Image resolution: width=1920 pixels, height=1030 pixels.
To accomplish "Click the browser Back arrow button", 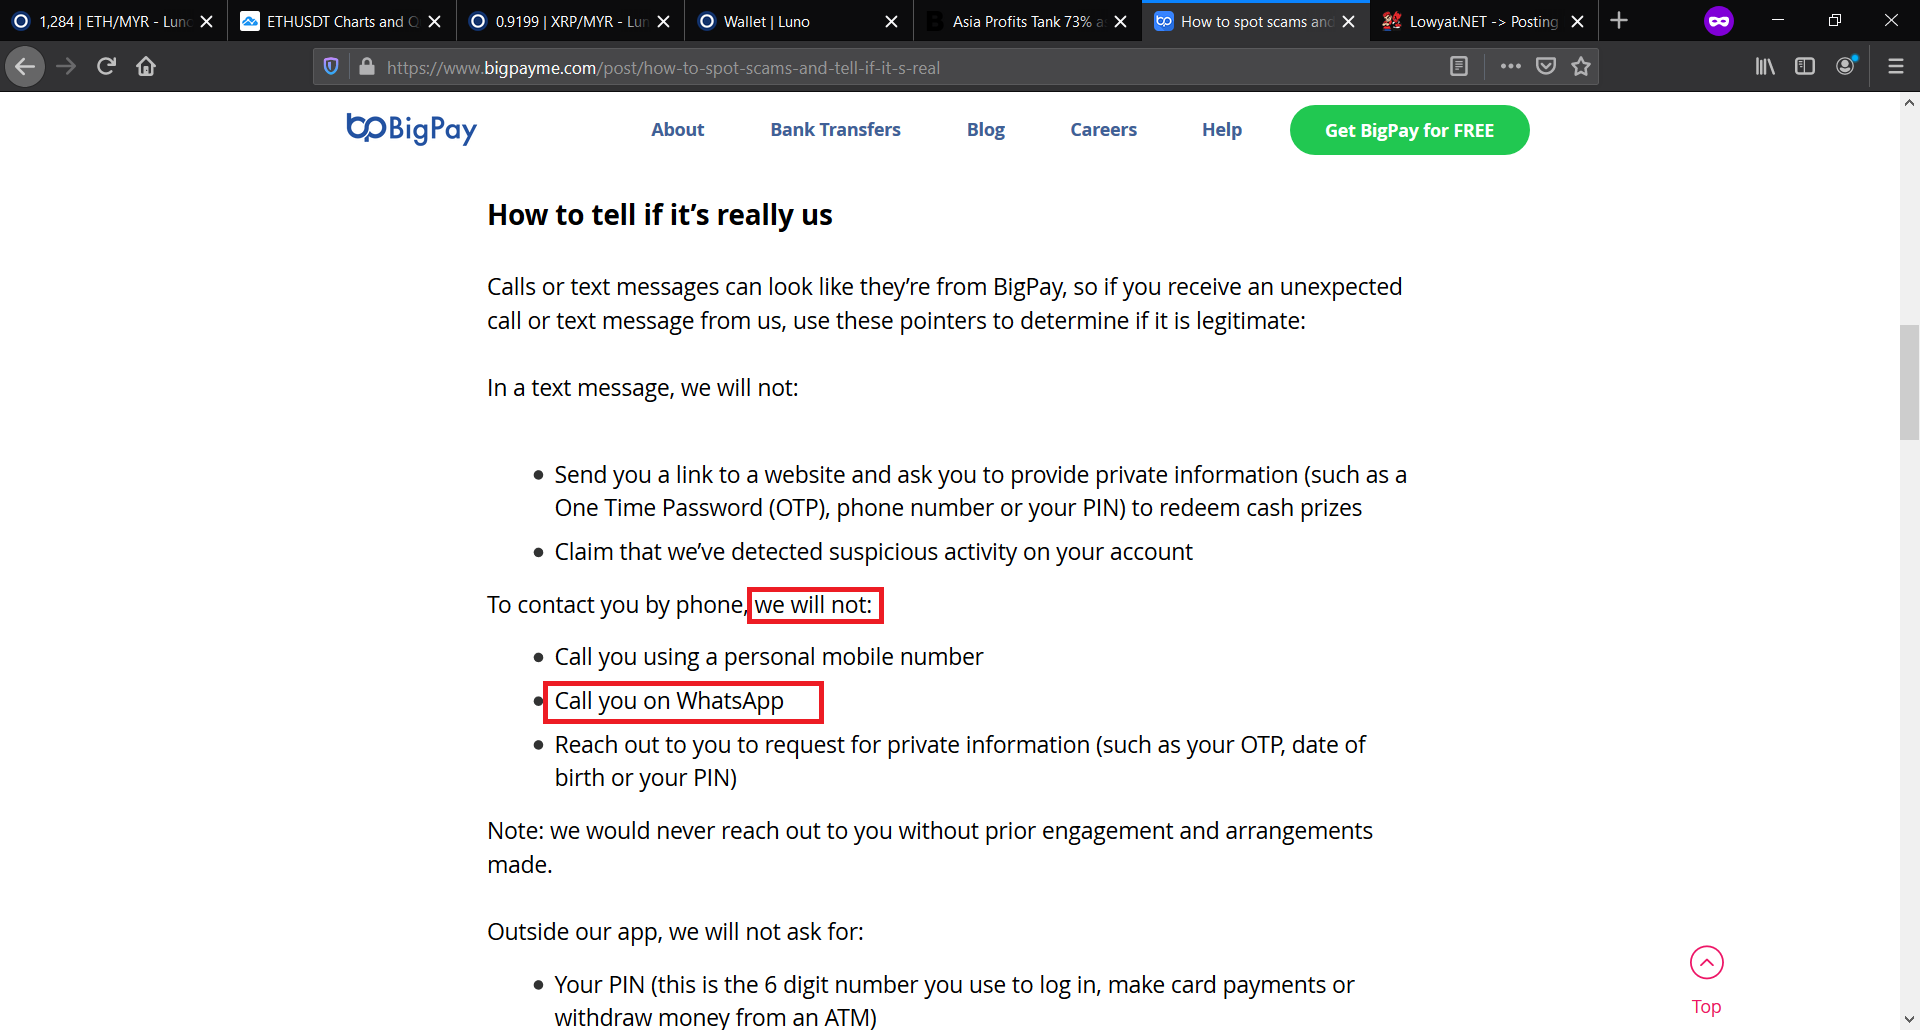I will [25, 67].
